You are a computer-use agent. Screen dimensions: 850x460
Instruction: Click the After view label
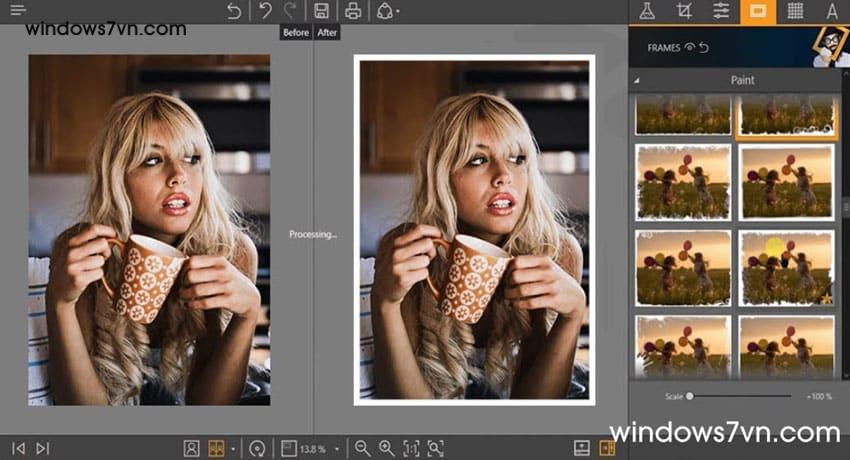tap(327, 33)
